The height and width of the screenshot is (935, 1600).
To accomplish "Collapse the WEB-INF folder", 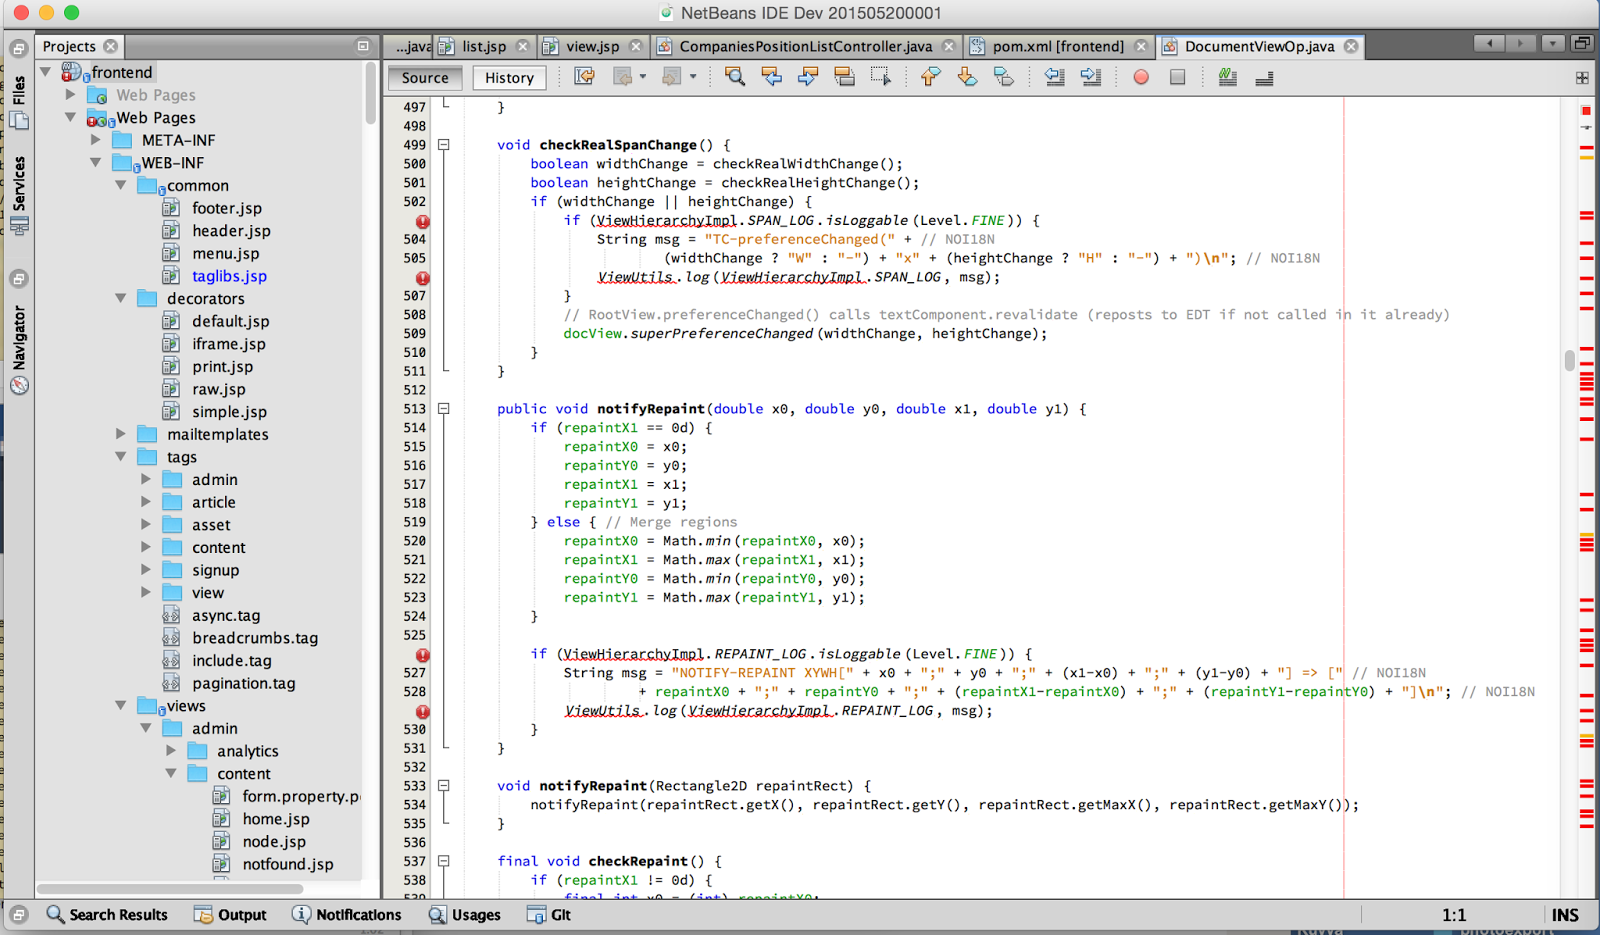I will [x=95, y=162].
